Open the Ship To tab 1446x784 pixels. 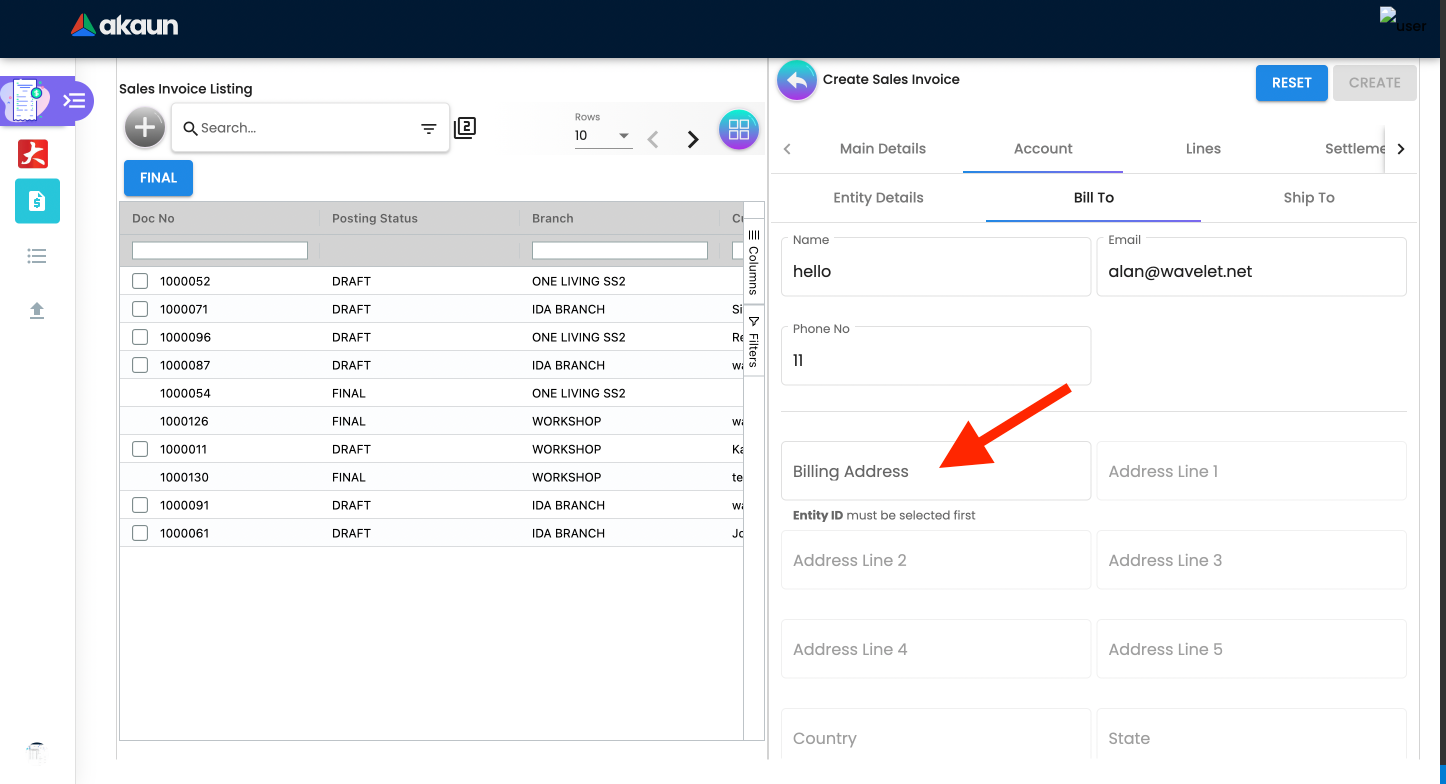[x=1309, y=197]
